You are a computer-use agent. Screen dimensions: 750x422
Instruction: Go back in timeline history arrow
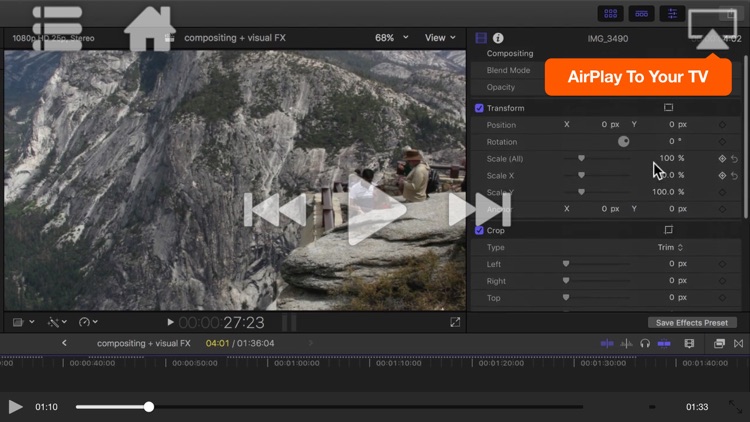pos(64,343)
